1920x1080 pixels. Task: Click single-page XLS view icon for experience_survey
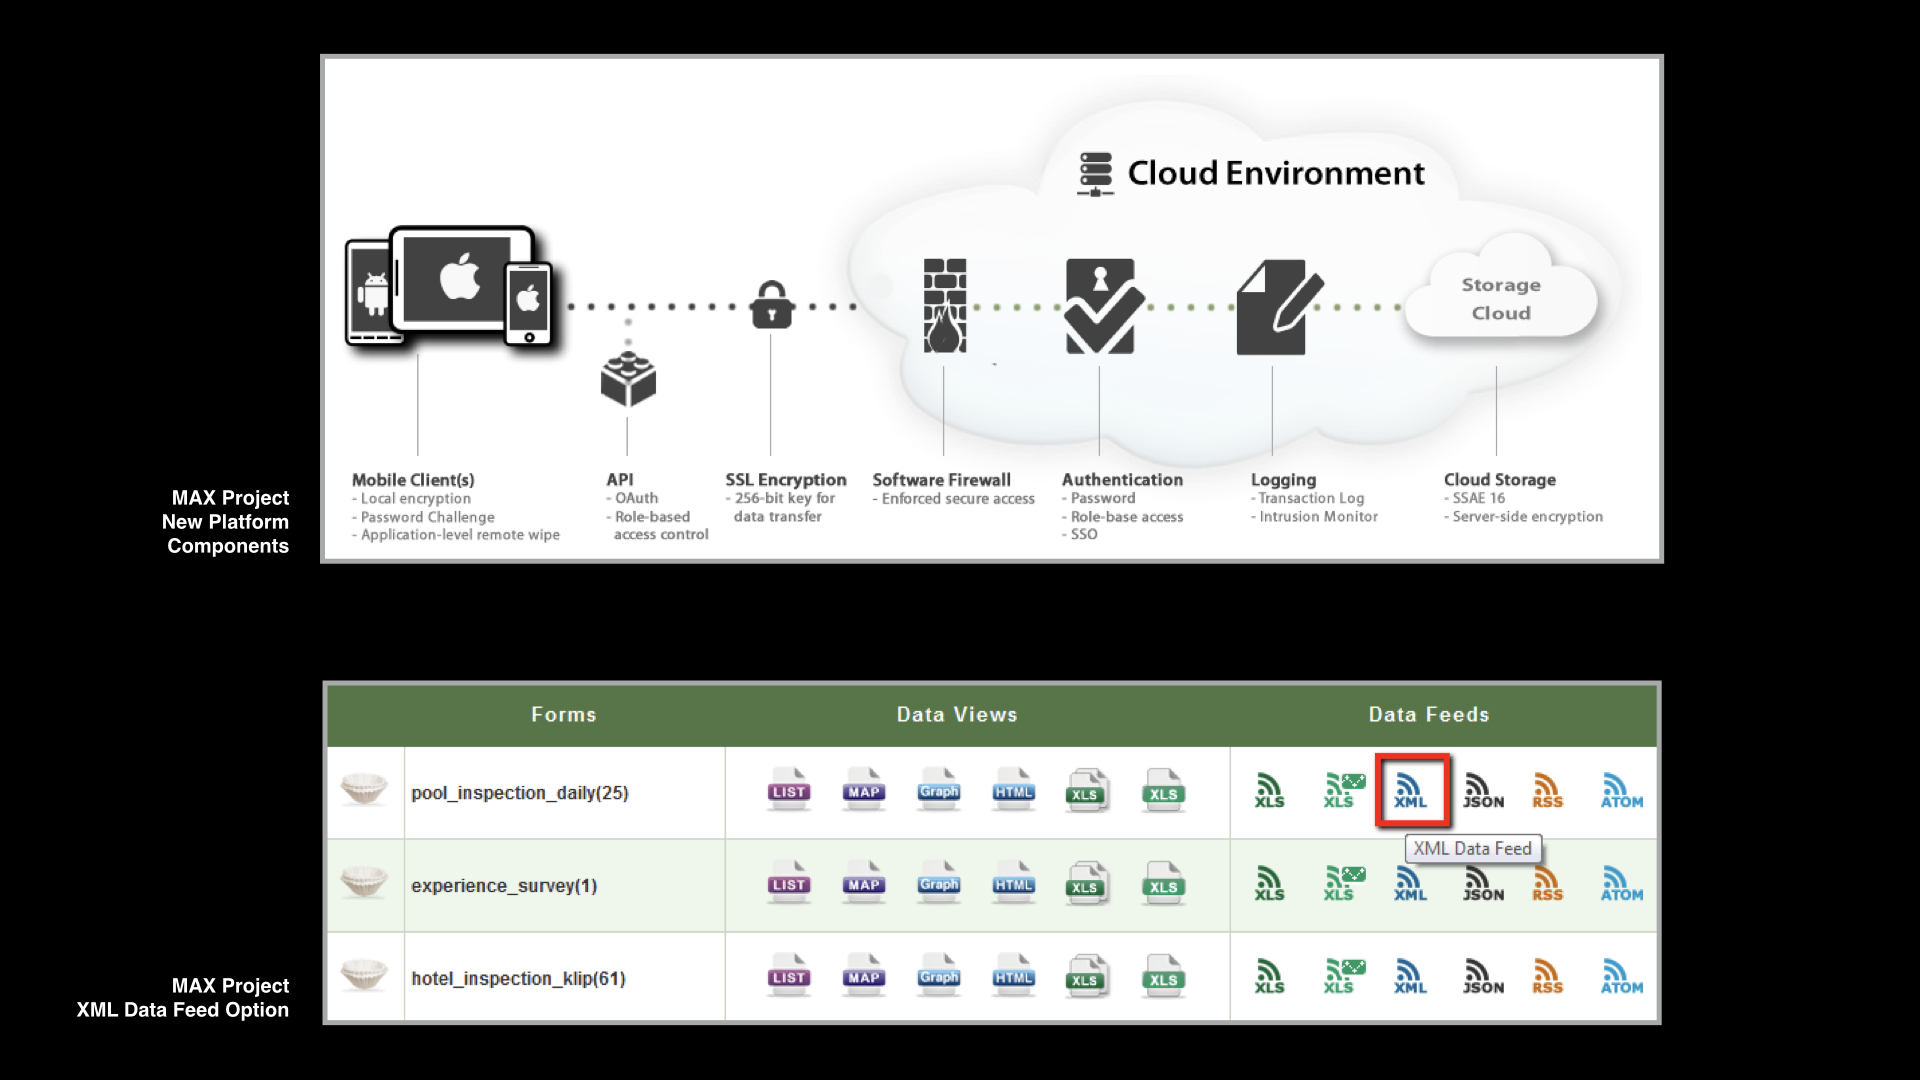pyautogui.click(x=1164, y=883)
